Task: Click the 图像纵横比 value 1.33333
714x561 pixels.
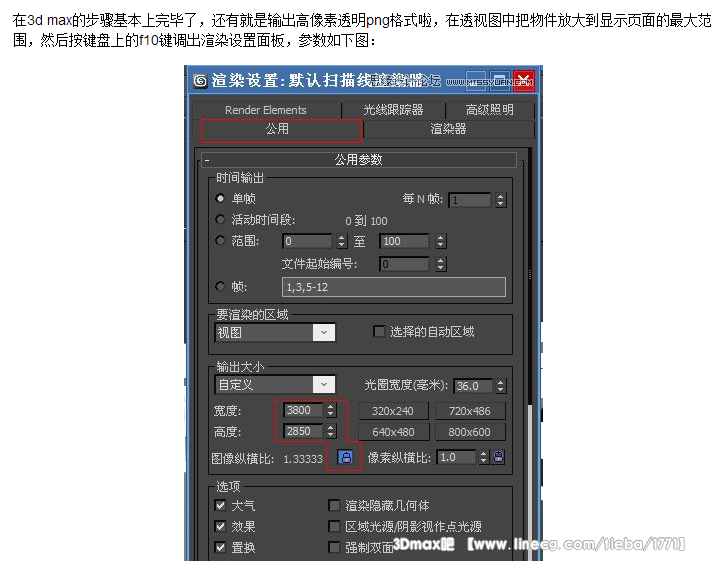Action: (303, 459)
